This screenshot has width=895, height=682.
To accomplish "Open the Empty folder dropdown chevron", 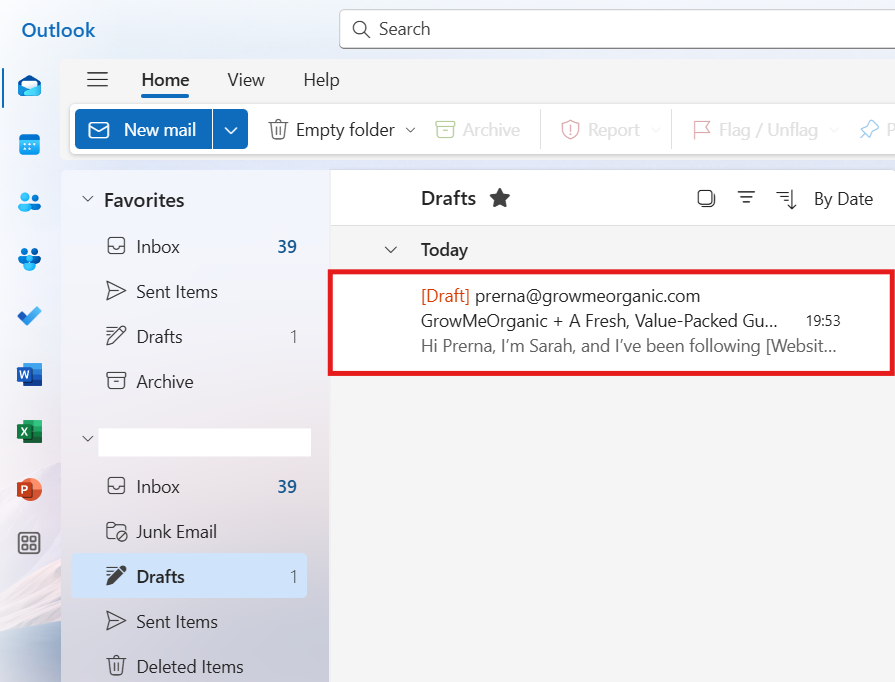I will (410, 130).
